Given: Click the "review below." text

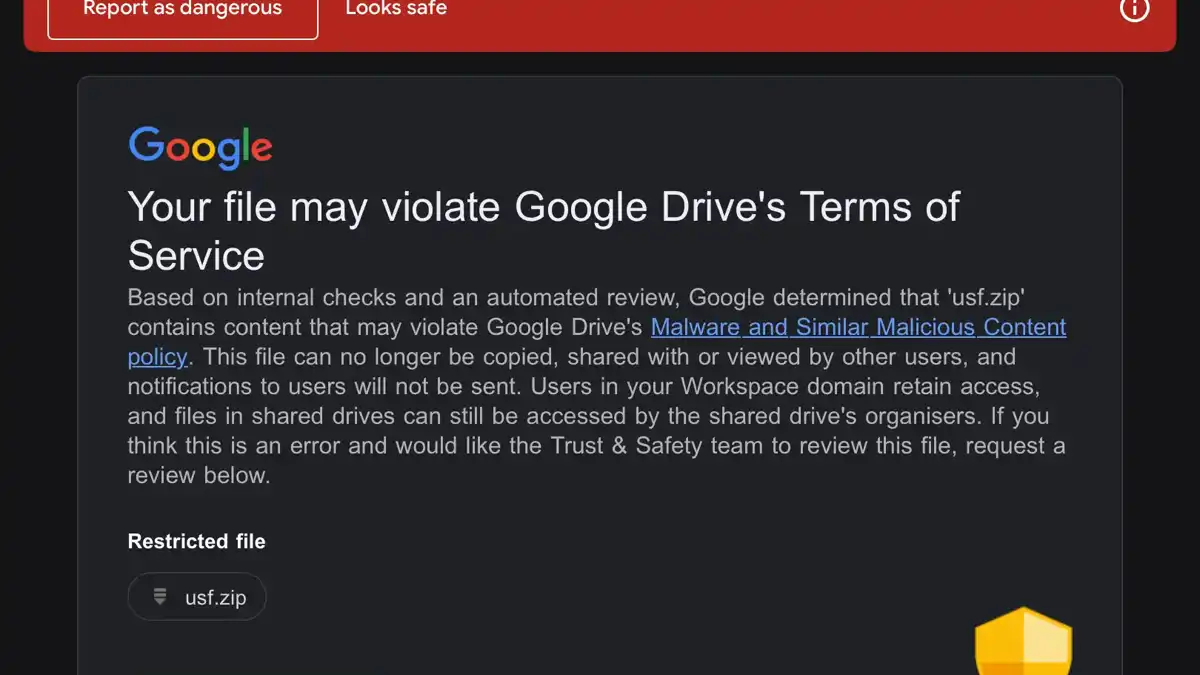Looking at the screenshot, I should pyautogui.click(x=199, y=476).
